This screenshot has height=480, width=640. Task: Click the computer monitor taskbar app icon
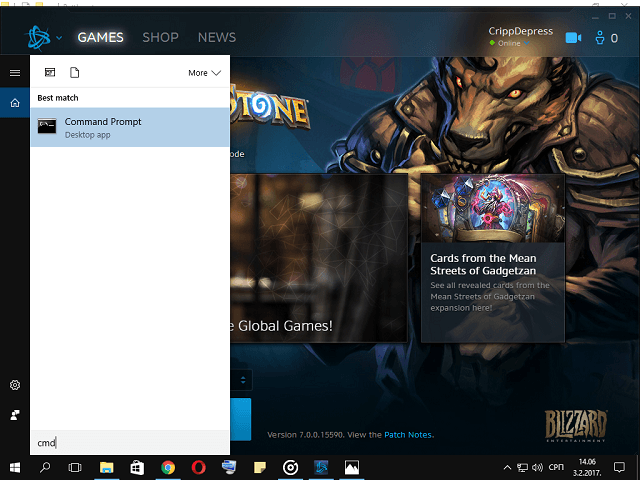[229, 467]
